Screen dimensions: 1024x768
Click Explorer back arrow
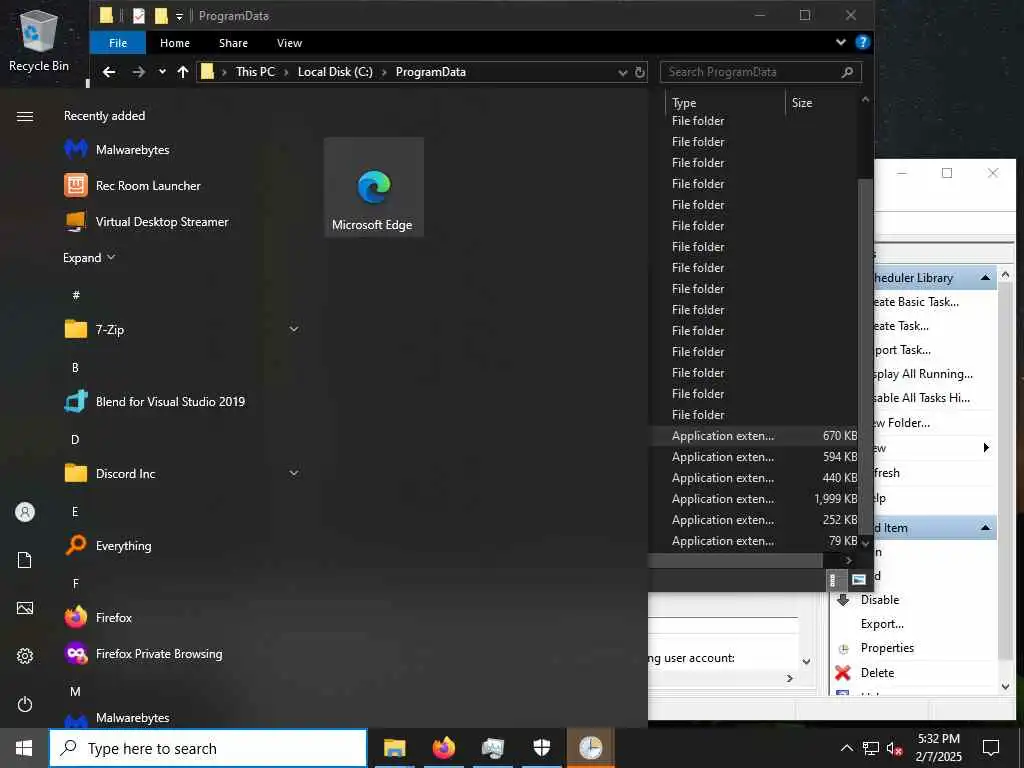[x=109, y=72]
